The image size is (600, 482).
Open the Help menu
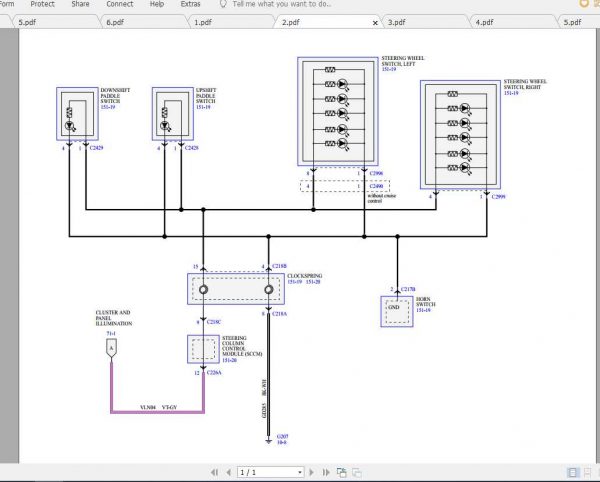click(156, 4)
